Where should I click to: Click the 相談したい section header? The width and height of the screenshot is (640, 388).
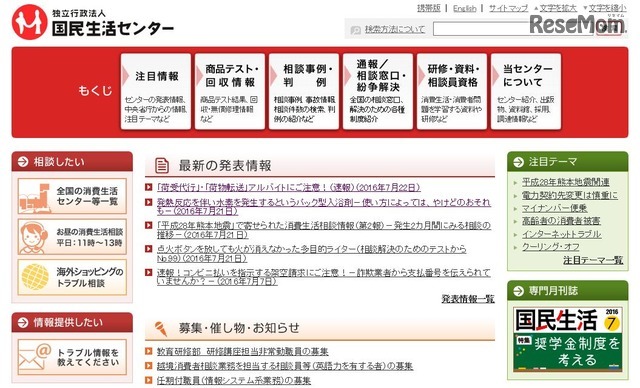[x=72, y=162]
